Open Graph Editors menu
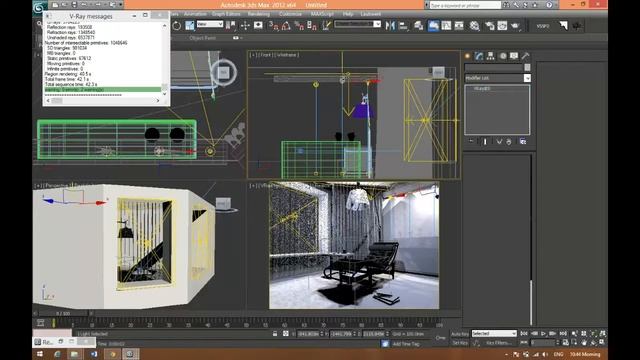Screen dimensions: 640x360 point(226,14)
